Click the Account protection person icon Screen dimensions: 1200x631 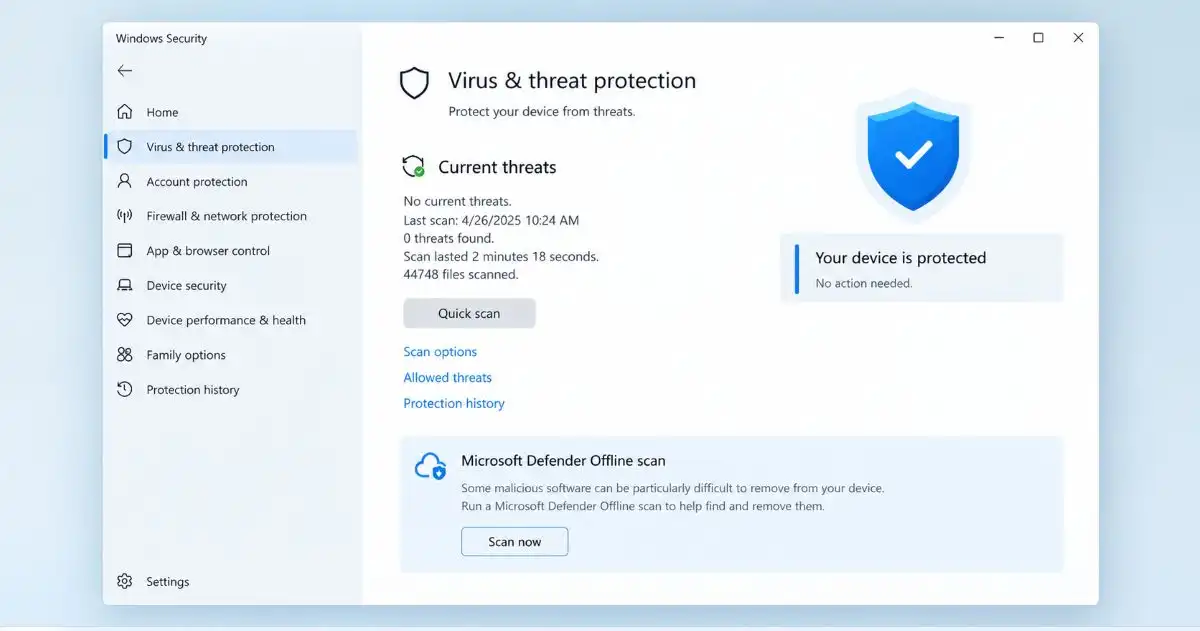point(124,181)
